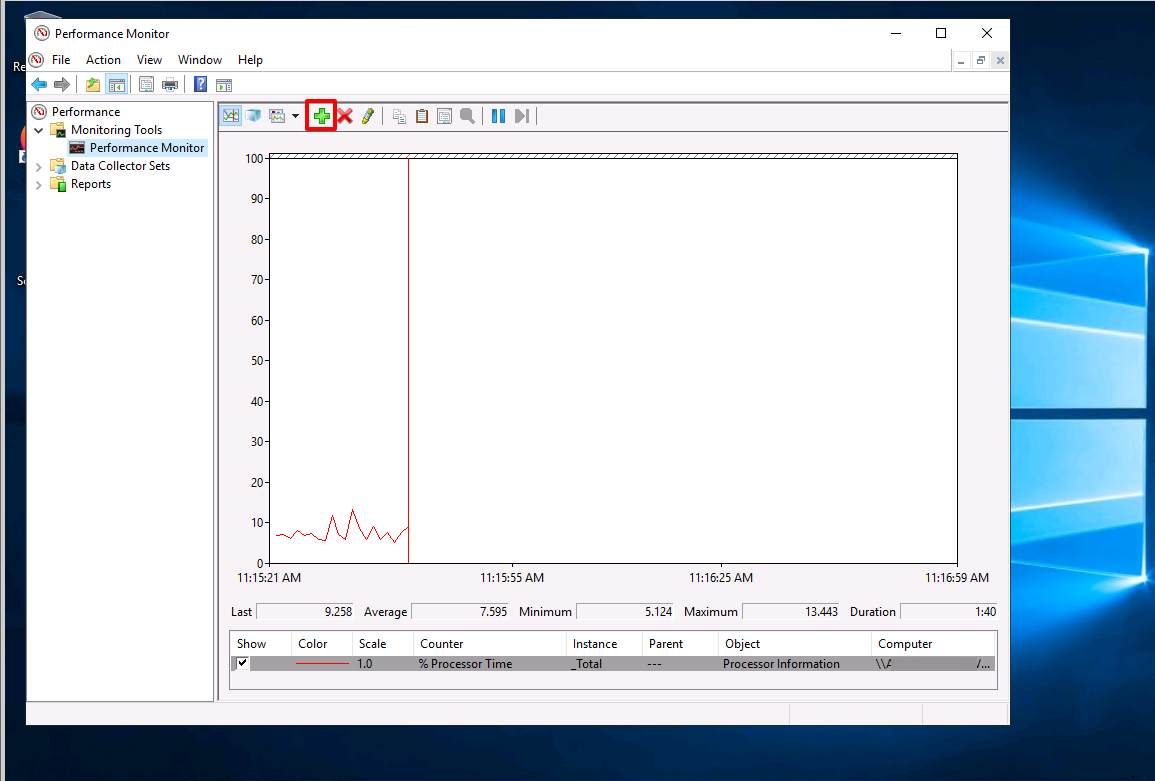The width and height of the screenshot is (1155, 781).
Task: Open Help via the blue question mark icon
Action: click(x=200, y=85)
